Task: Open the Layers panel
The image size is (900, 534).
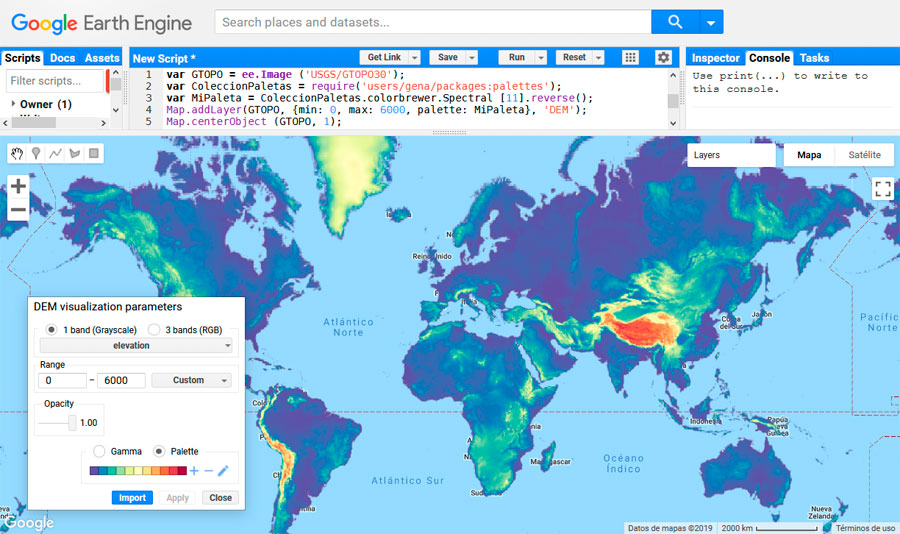Action: [x=731, y=155]
